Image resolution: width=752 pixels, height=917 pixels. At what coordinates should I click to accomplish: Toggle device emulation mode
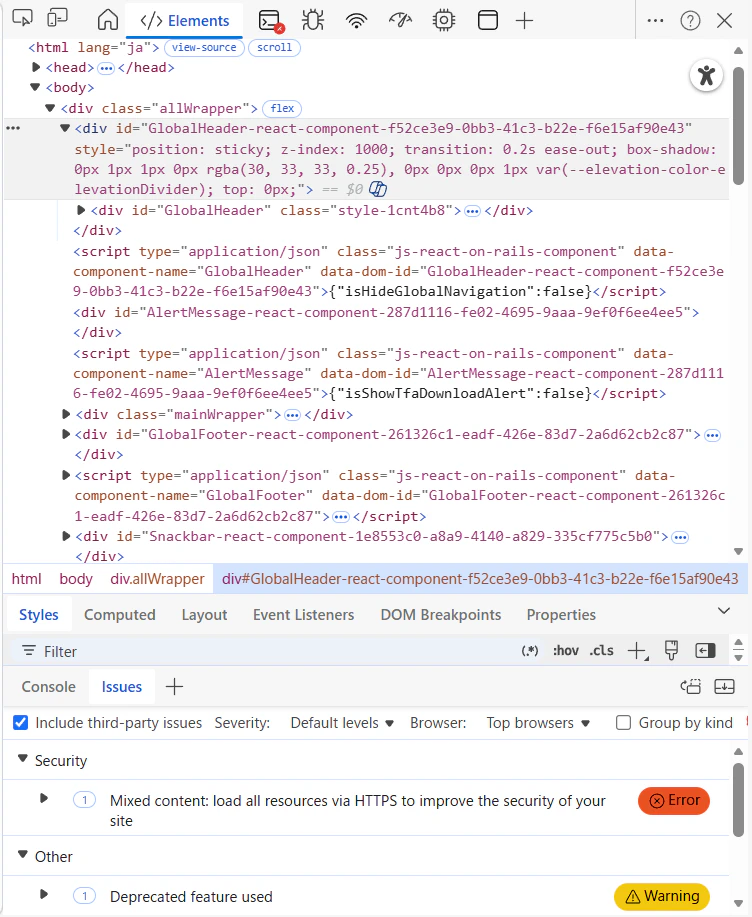(57, 19)
